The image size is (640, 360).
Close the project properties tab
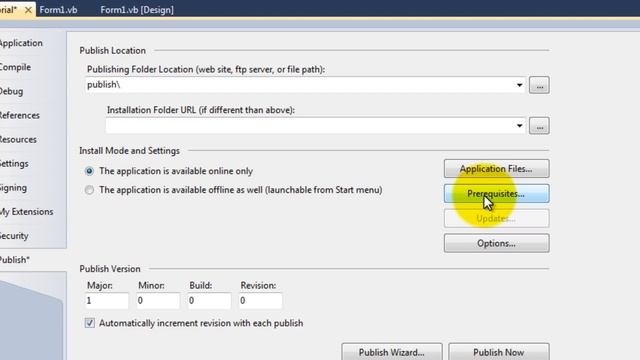point(28,10)
